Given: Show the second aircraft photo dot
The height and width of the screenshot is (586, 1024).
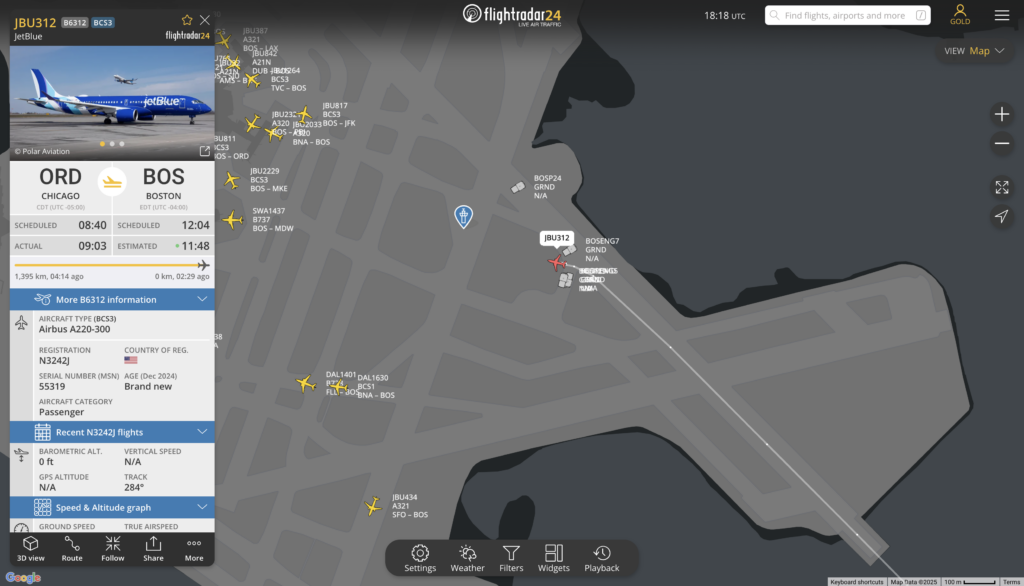Looking at the screenshot, I should pyautogui.click(x=112, y=144).
